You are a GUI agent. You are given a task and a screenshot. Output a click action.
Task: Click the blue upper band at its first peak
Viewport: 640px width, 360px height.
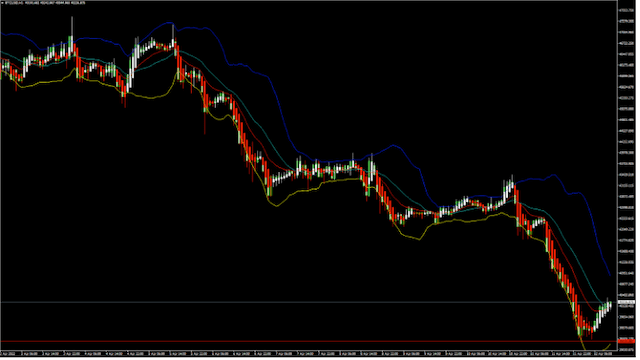coord(169,23)
